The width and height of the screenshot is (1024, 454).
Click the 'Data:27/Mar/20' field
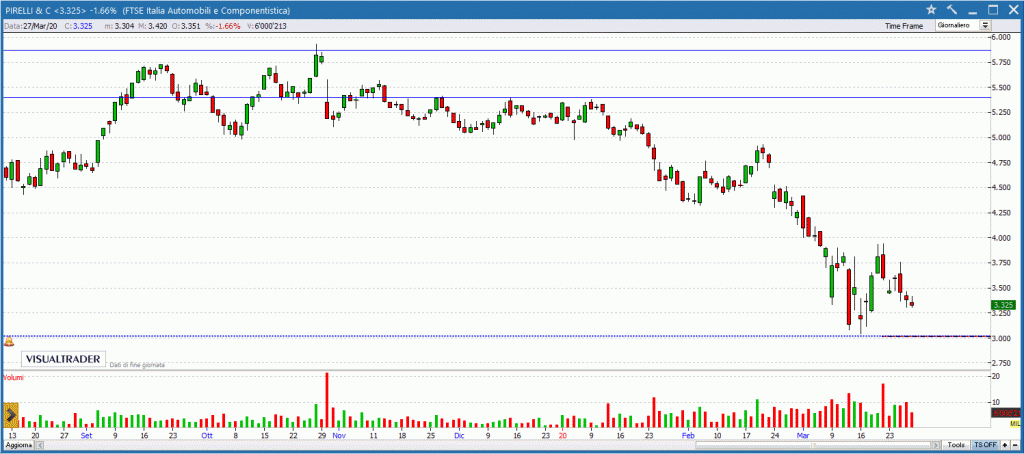point(30,26)
